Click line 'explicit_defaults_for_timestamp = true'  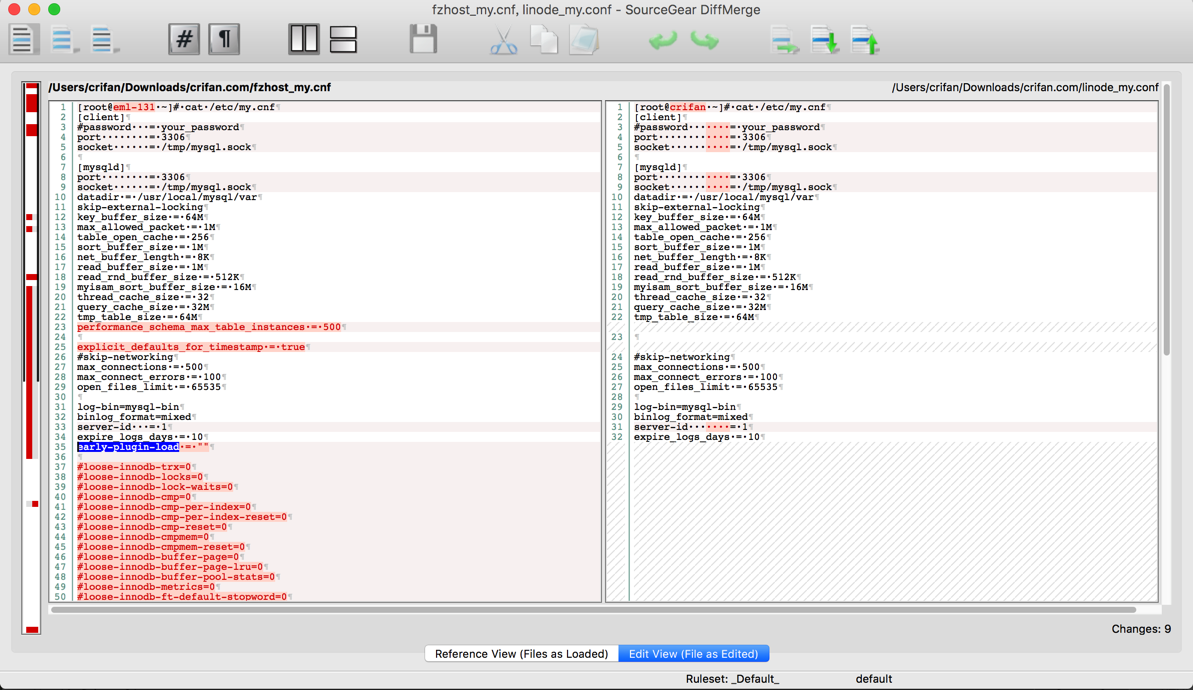coord(191,347)
